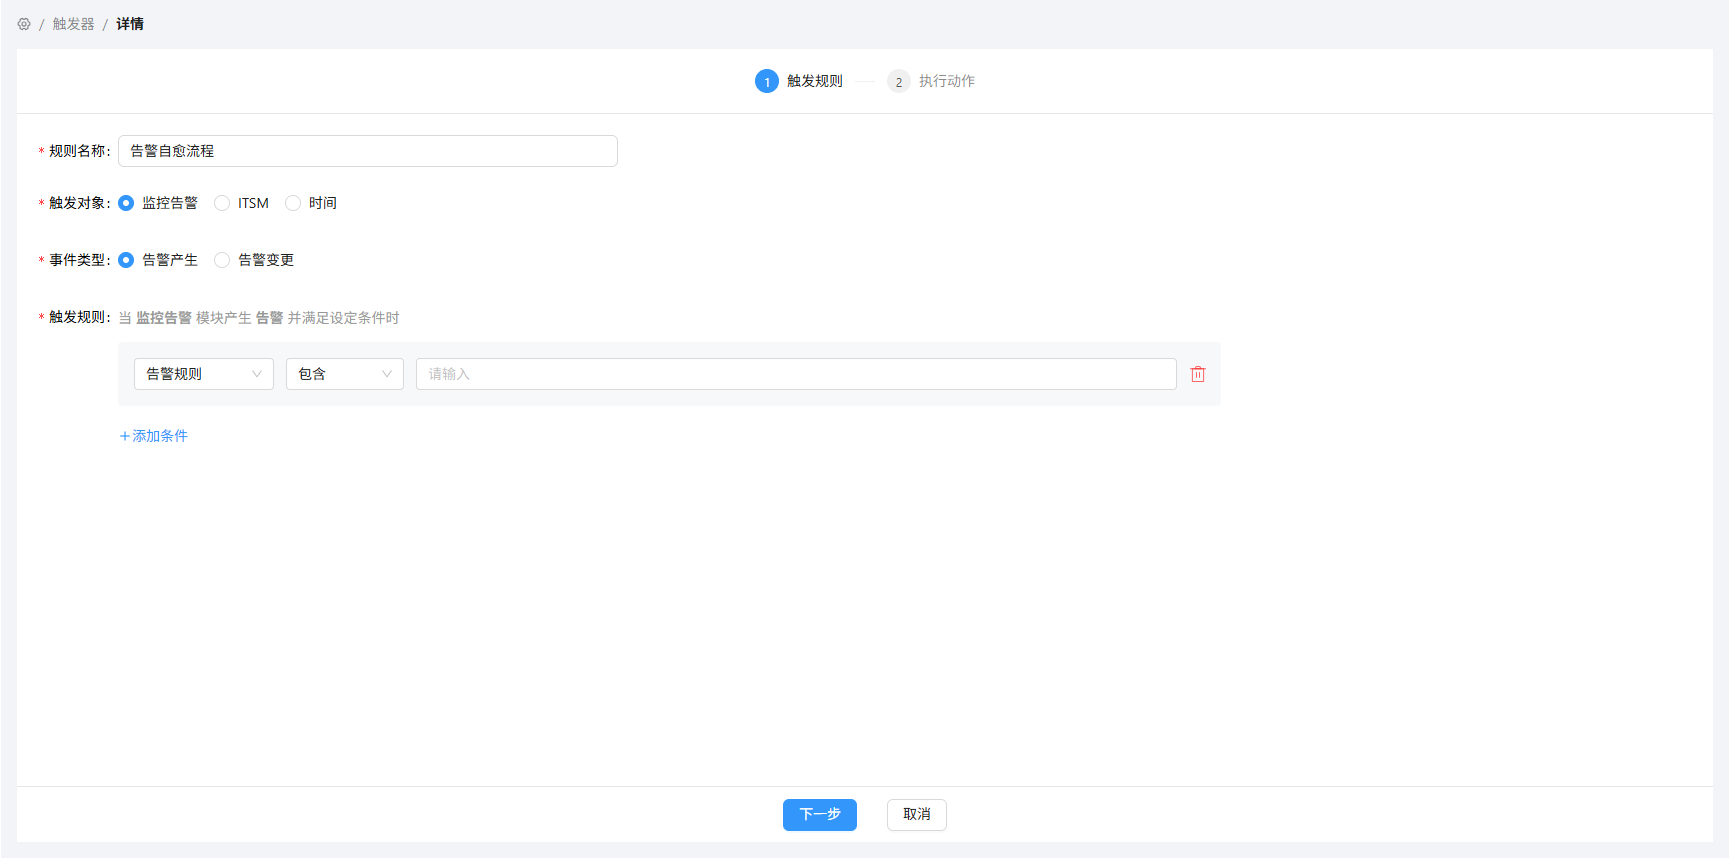Delete the condition row with trash icon
This screenshot has width=1729, height=858.
click(x=1197, y=374)
